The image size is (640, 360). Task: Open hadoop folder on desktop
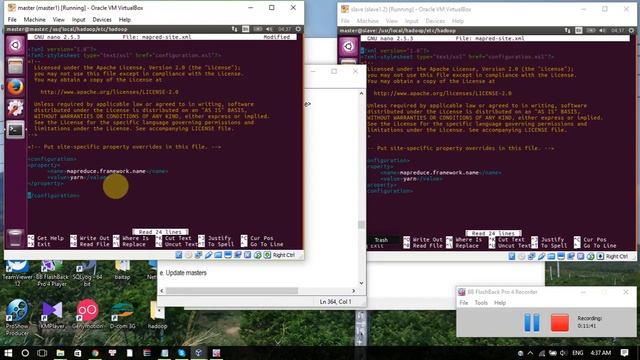157,315
